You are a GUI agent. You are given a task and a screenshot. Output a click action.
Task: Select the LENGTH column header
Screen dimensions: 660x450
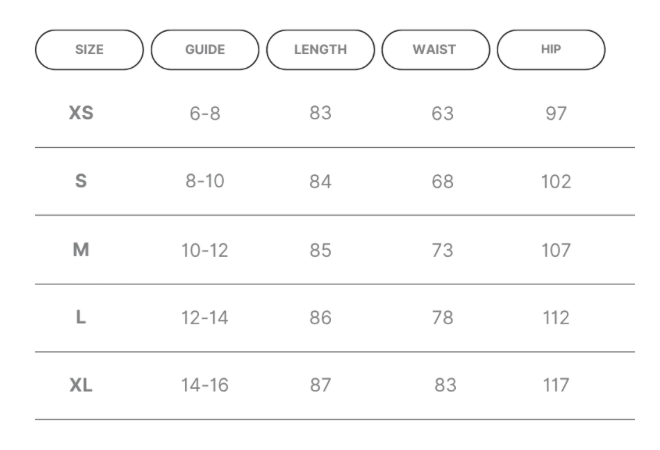pyautogui.click(x=320, y=50)
